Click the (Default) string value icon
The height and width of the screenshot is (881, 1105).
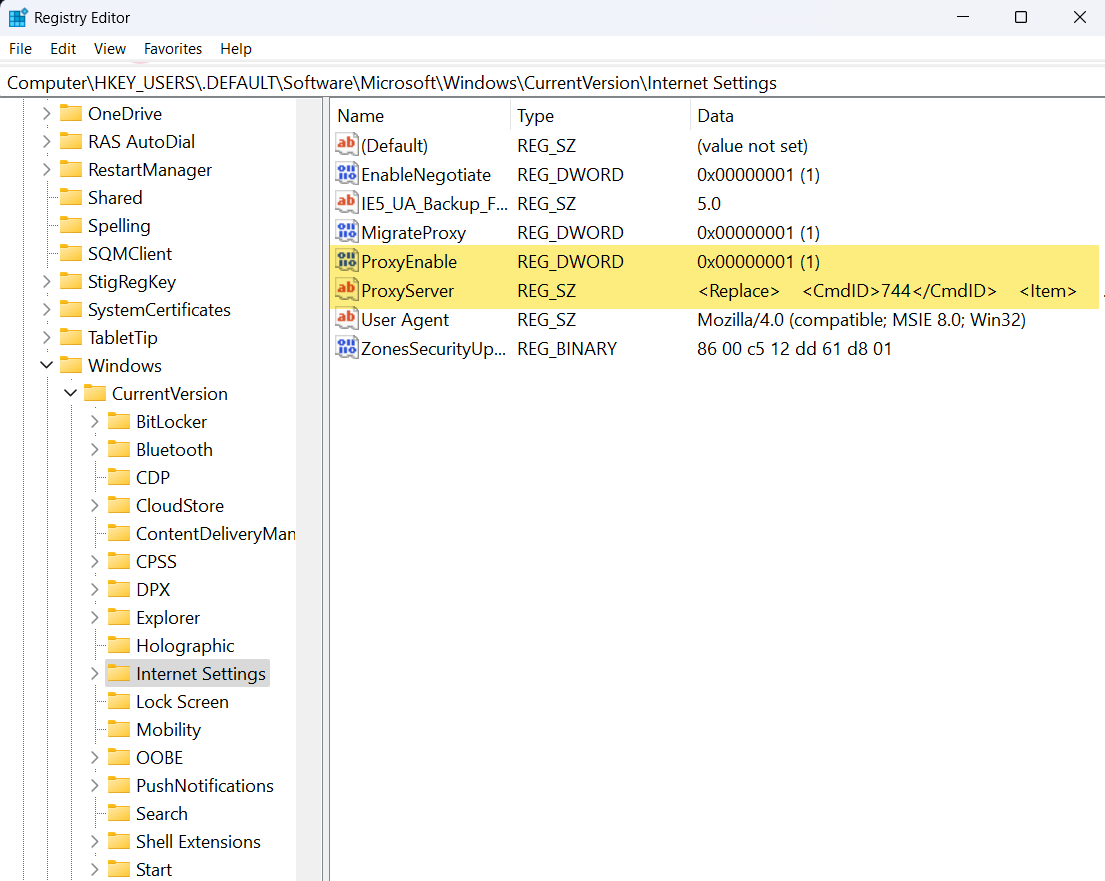(347, 146)
